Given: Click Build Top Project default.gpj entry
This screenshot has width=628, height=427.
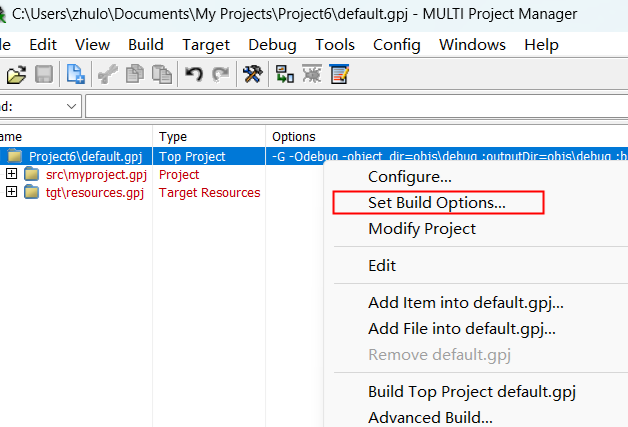Looking at the screenshot, I should point(472,391).
